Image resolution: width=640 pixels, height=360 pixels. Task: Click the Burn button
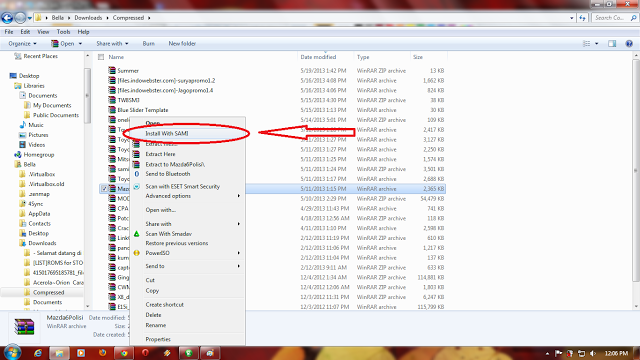149,43
